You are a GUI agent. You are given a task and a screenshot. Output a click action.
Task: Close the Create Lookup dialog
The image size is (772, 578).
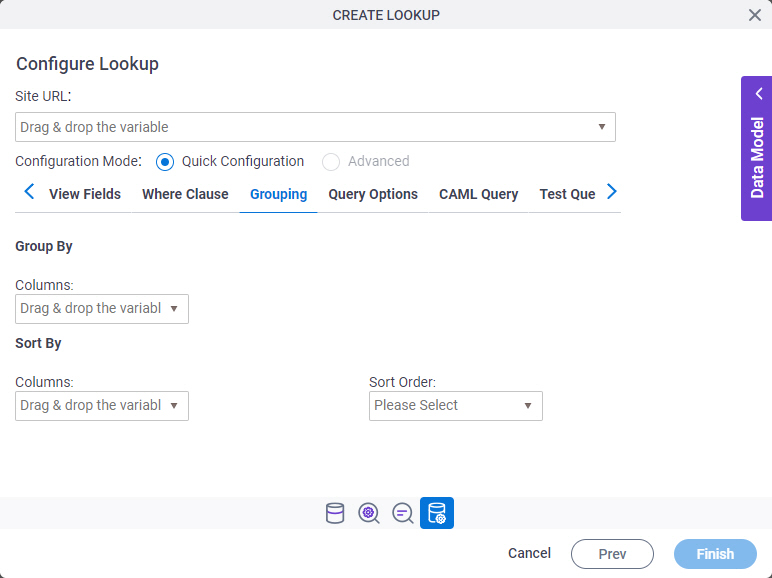755,15
